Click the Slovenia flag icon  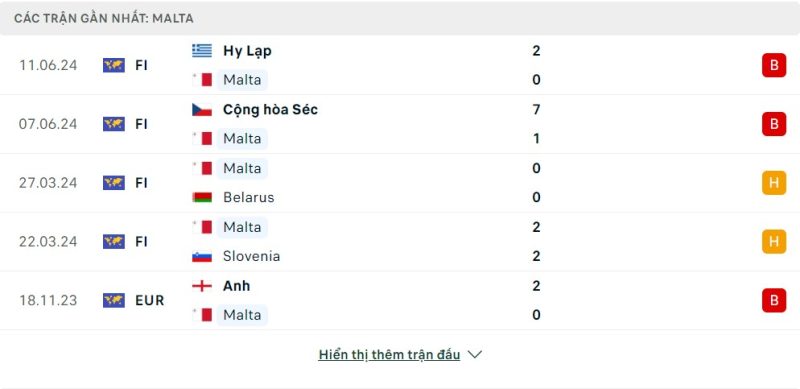click(x=202, y=256)
